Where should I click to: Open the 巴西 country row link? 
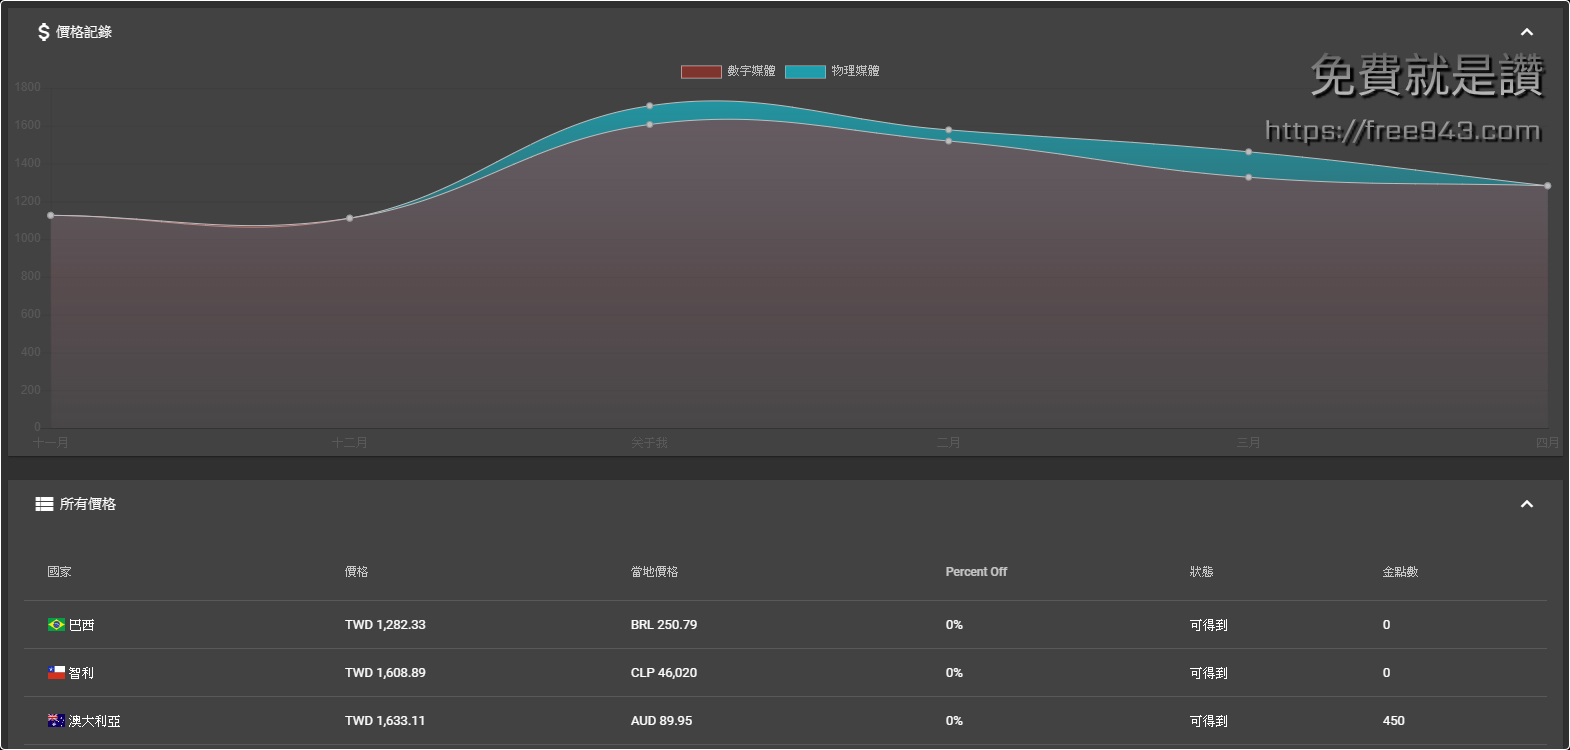(82, 625)
